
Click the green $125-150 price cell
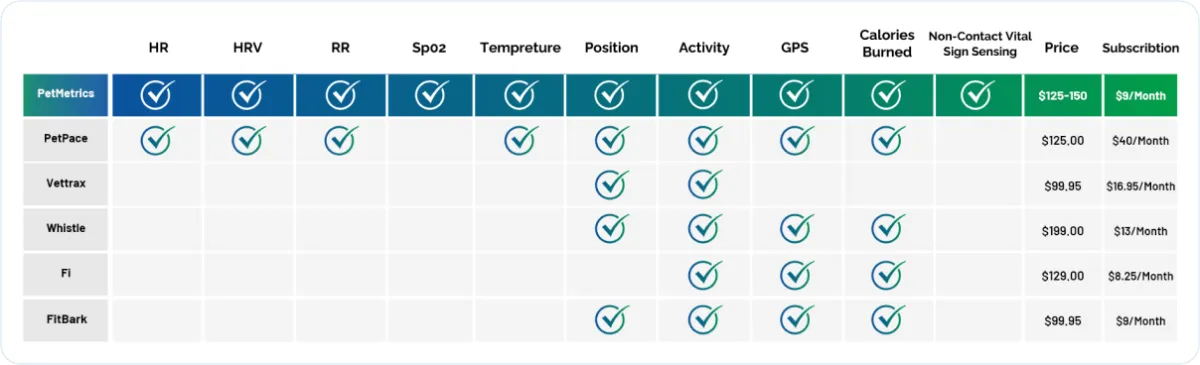click(x=1061, y=96)
